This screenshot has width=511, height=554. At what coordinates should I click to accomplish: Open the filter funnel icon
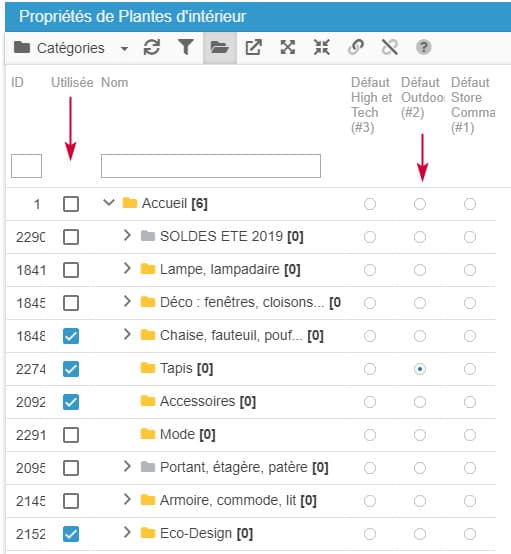click(x=186, y=47)
